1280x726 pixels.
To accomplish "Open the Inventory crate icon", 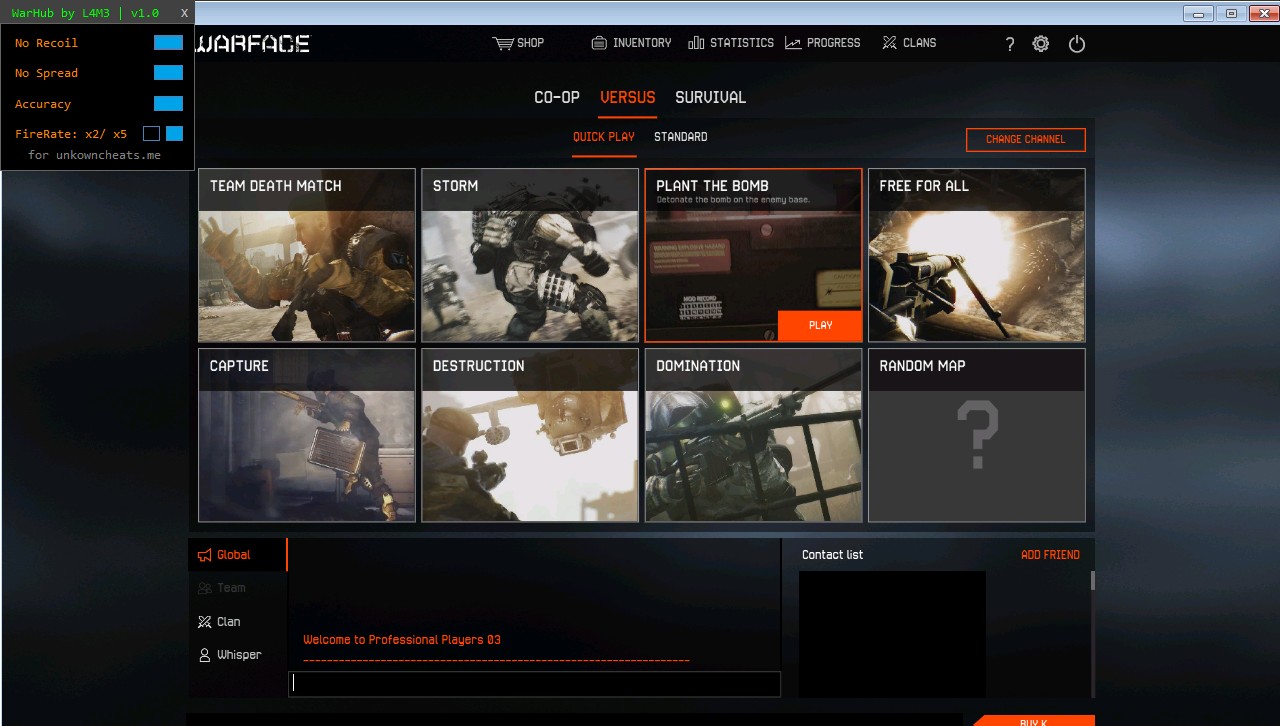I will tap(599, 43).
